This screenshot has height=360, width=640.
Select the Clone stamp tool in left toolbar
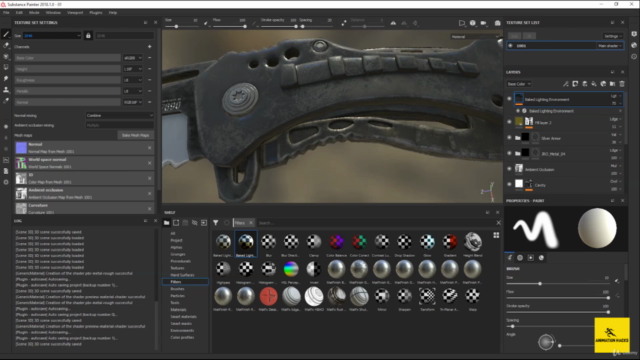[6, 89]
